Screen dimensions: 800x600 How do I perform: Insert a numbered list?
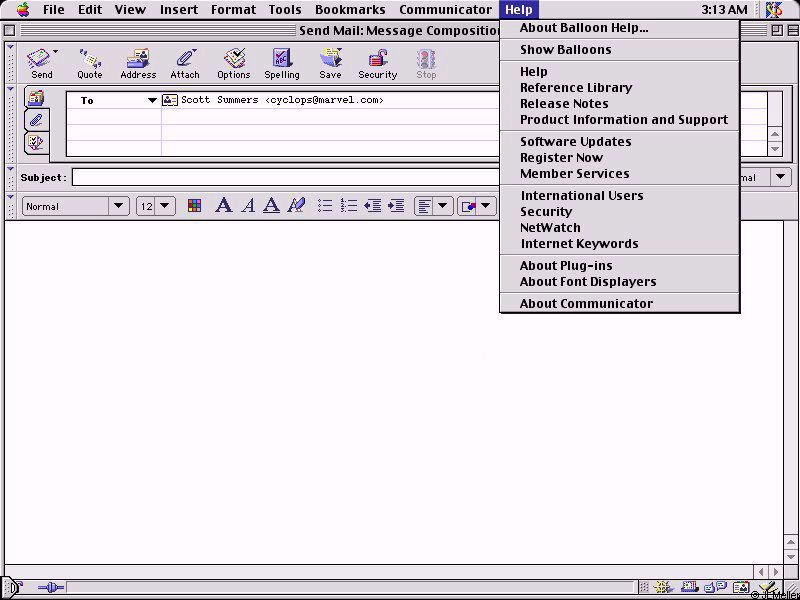point(349,206)
